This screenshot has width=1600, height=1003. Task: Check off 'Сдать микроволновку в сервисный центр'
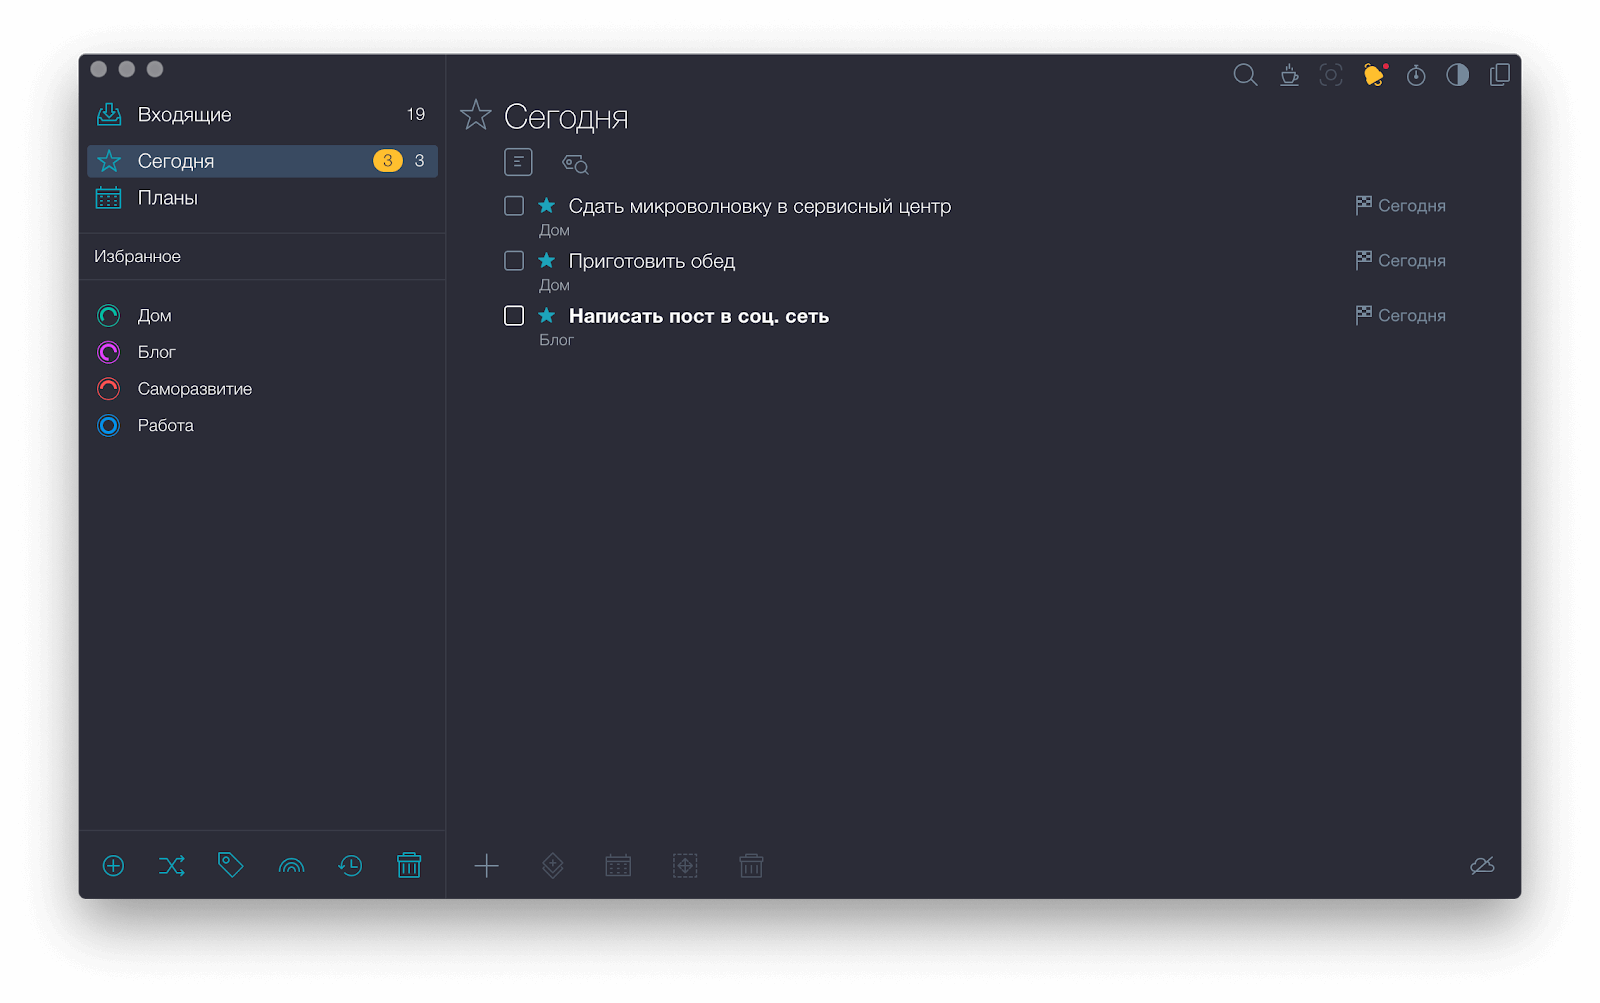click(514, 206)
